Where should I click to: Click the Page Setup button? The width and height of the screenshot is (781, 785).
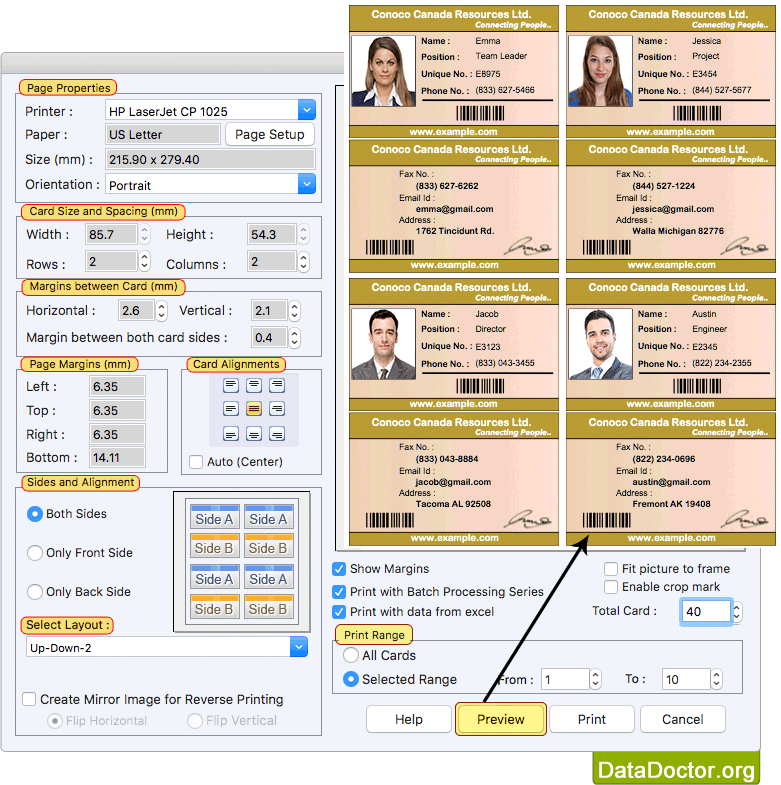point(270,134)
